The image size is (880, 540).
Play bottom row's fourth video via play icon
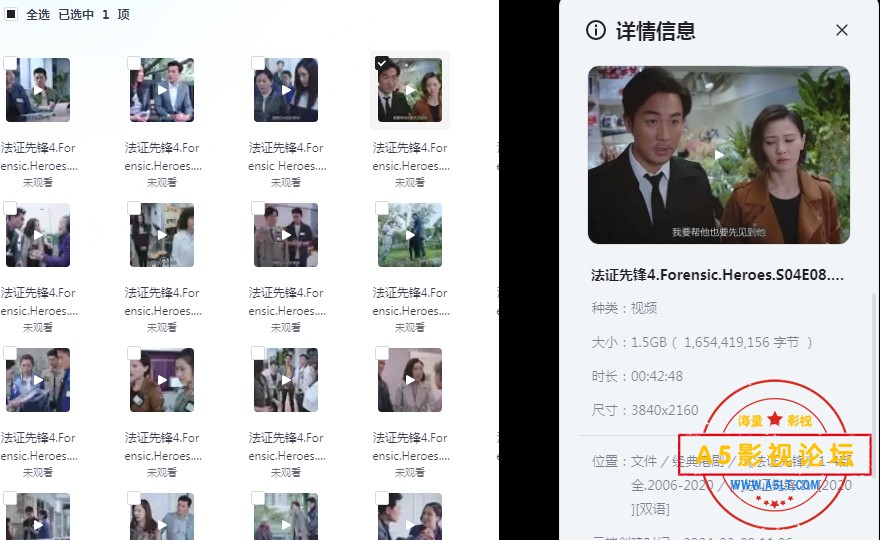coord(410,525)
